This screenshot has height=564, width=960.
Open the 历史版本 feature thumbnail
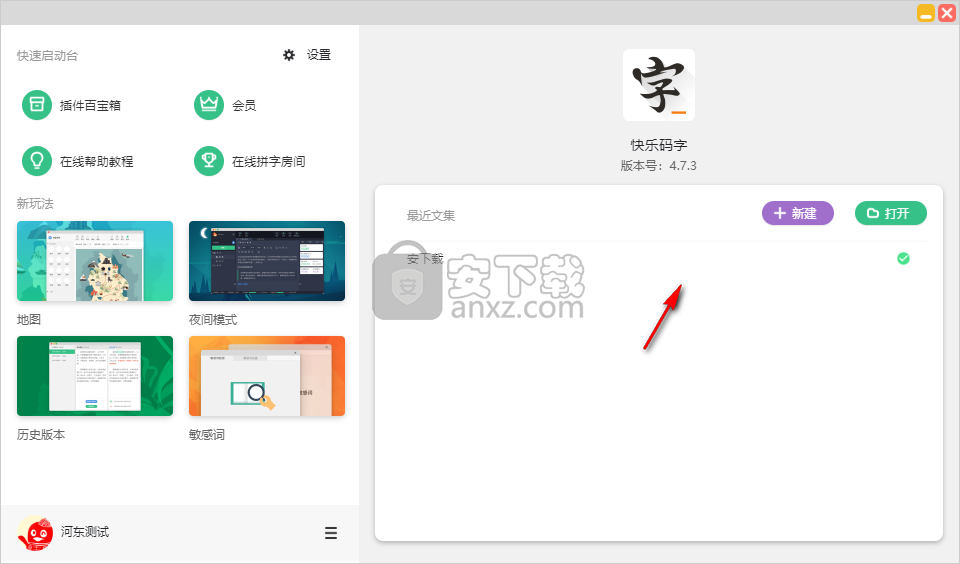pos(95,376)
